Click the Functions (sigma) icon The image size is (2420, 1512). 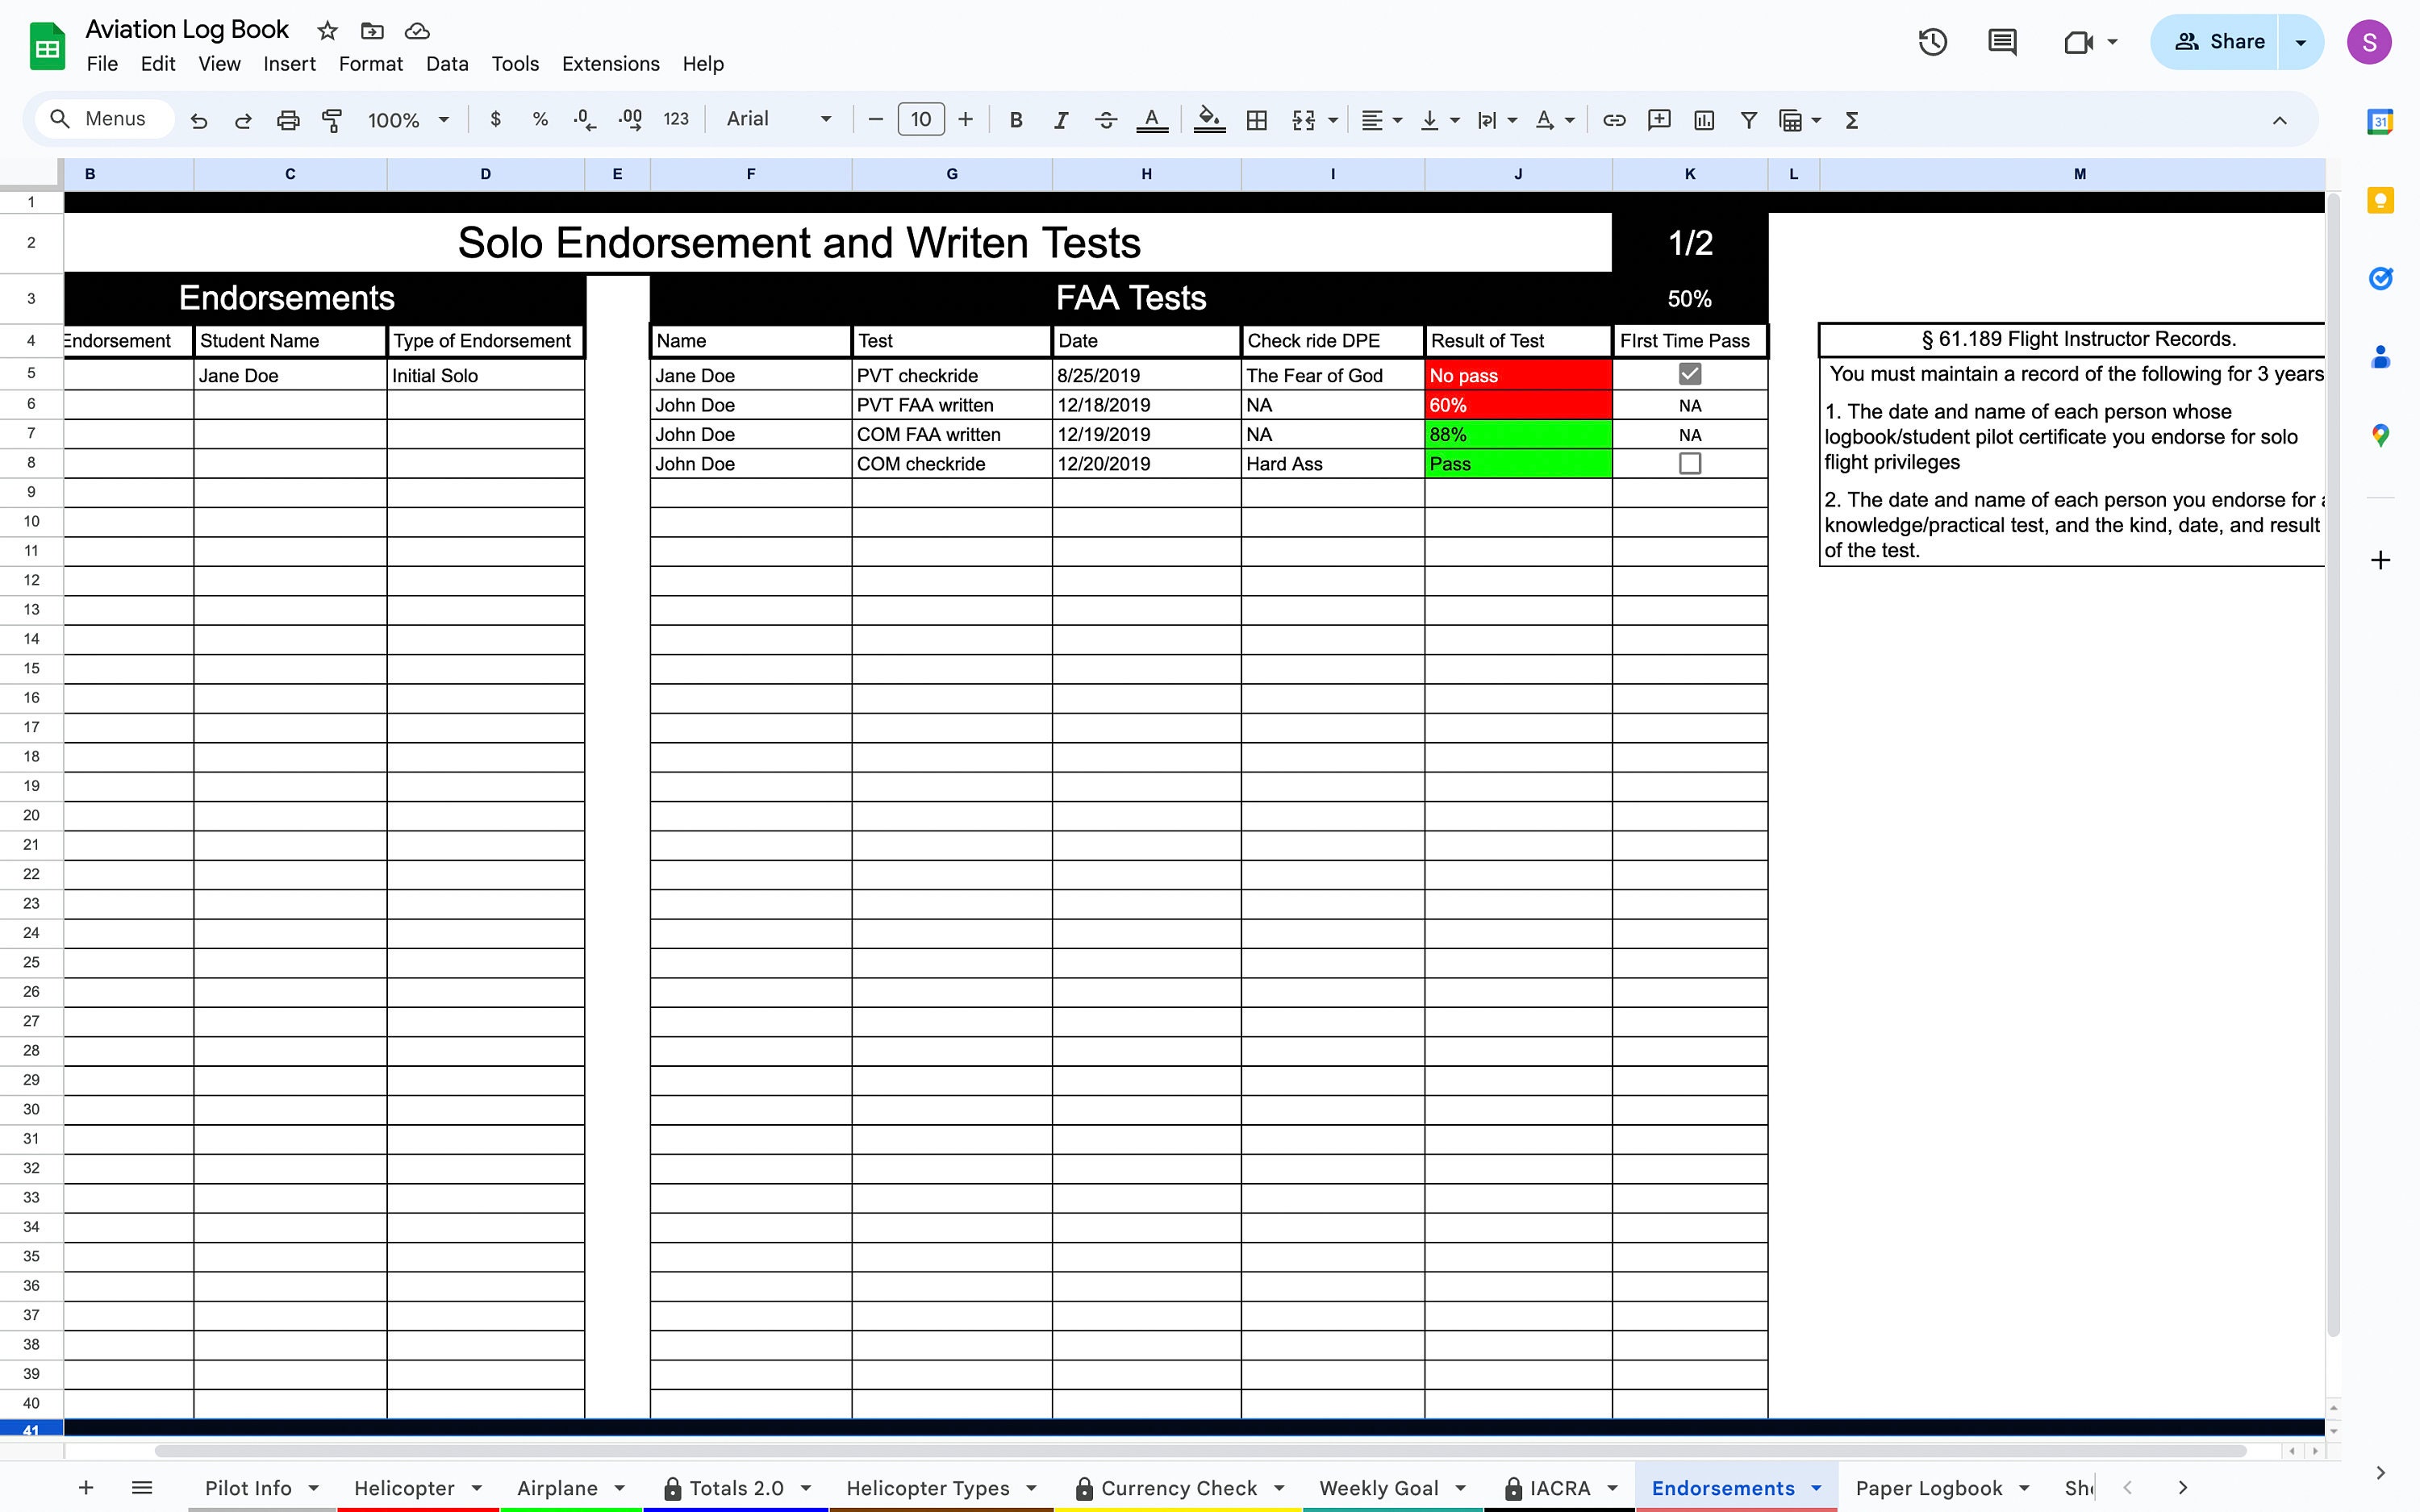1851,119
